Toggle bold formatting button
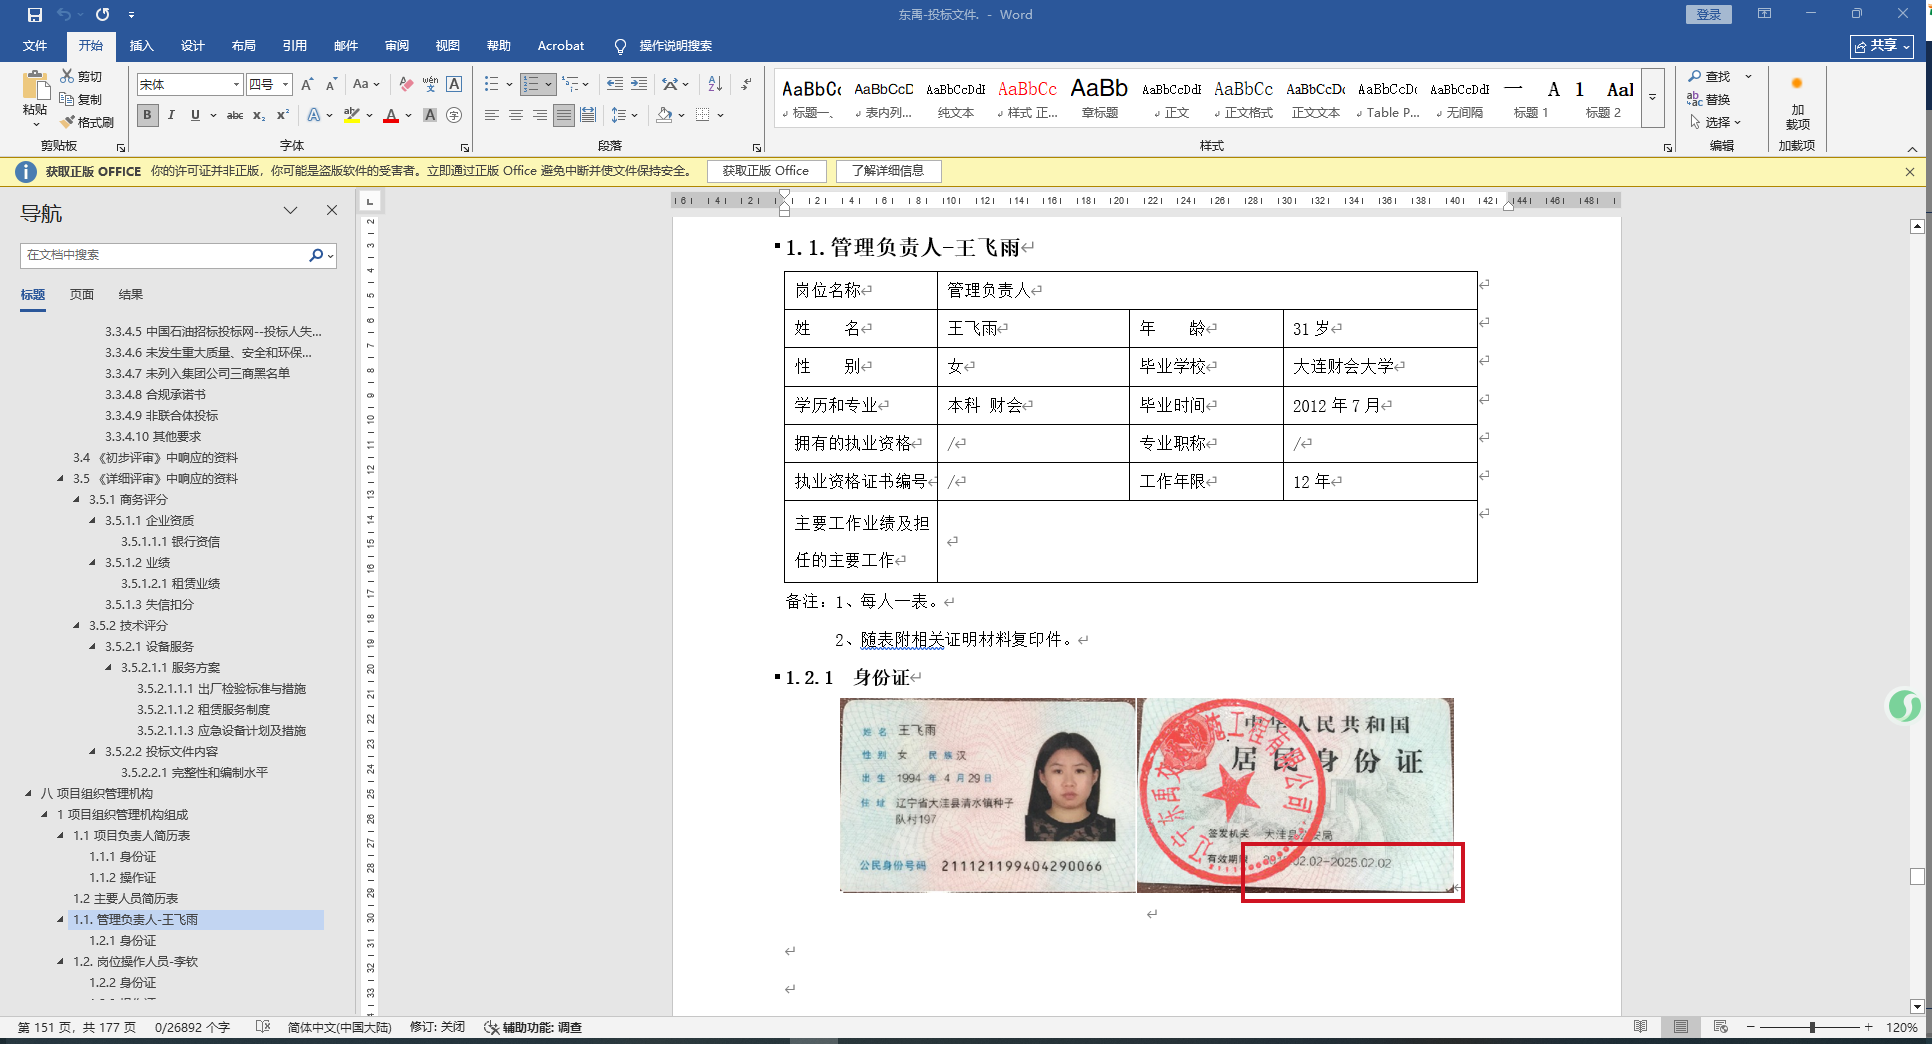The height and width of the screenshot is (1044, 1932). tap(147, 115)
